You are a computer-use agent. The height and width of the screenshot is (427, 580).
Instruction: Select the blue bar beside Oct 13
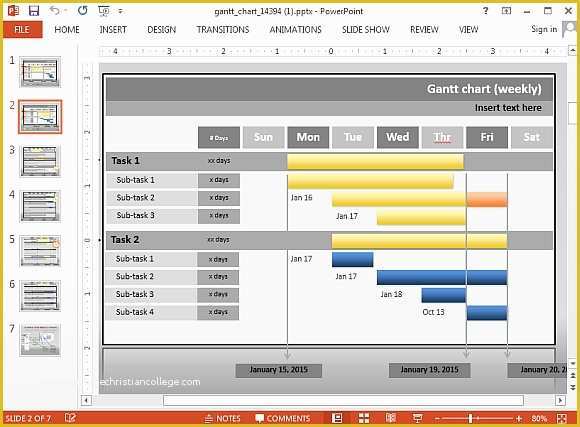pyautogui.click(x=487, y=313)
